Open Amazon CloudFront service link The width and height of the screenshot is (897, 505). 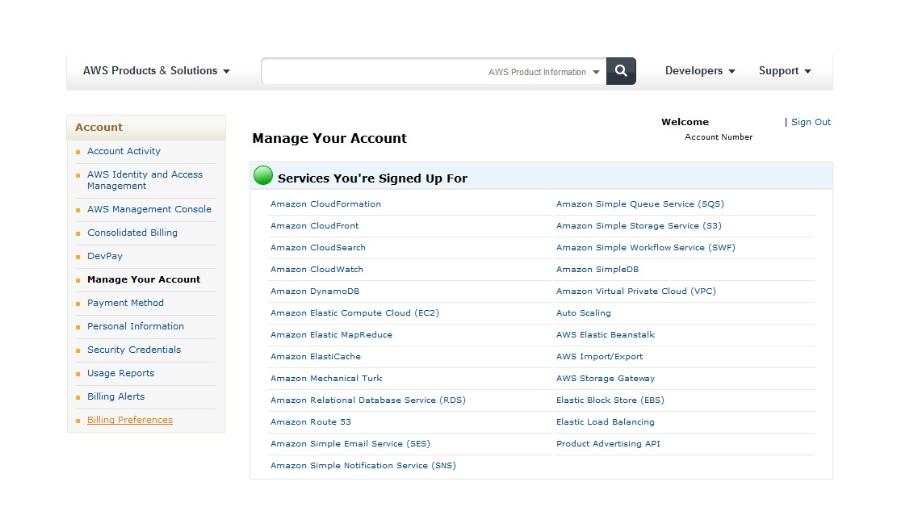(315, 226)
